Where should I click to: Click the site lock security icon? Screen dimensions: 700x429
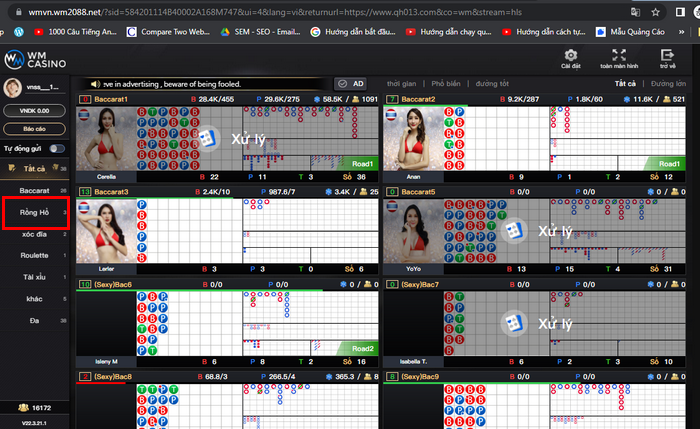18,12
